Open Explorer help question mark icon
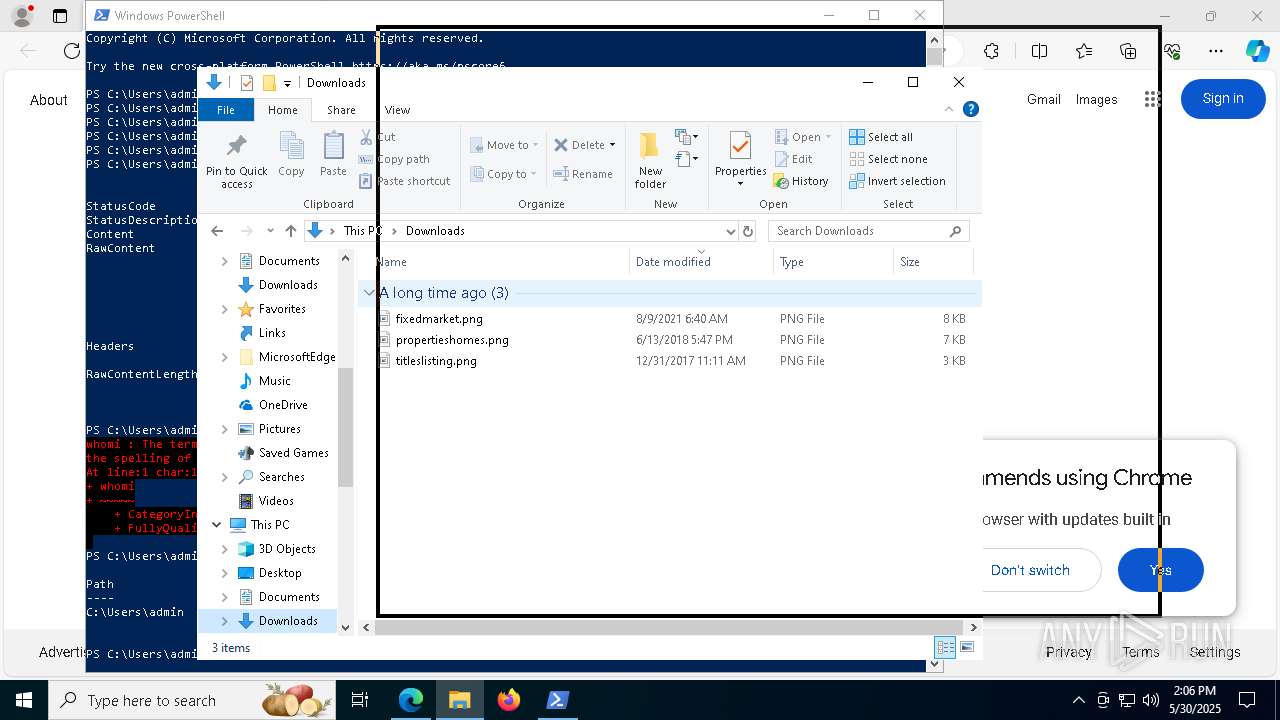 (x=970, y=109)
